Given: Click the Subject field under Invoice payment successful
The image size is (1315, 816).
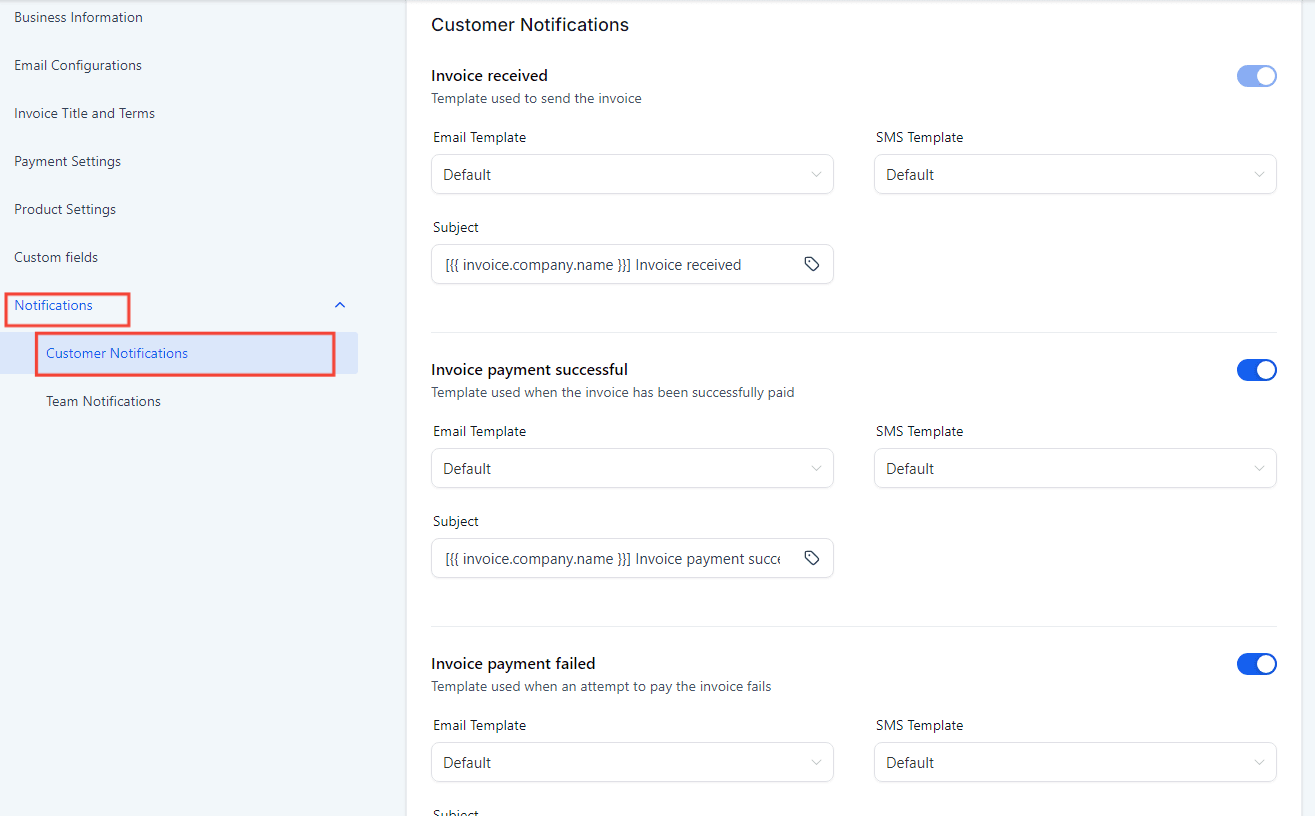Looking at the screenshot, I should (600, 558).
